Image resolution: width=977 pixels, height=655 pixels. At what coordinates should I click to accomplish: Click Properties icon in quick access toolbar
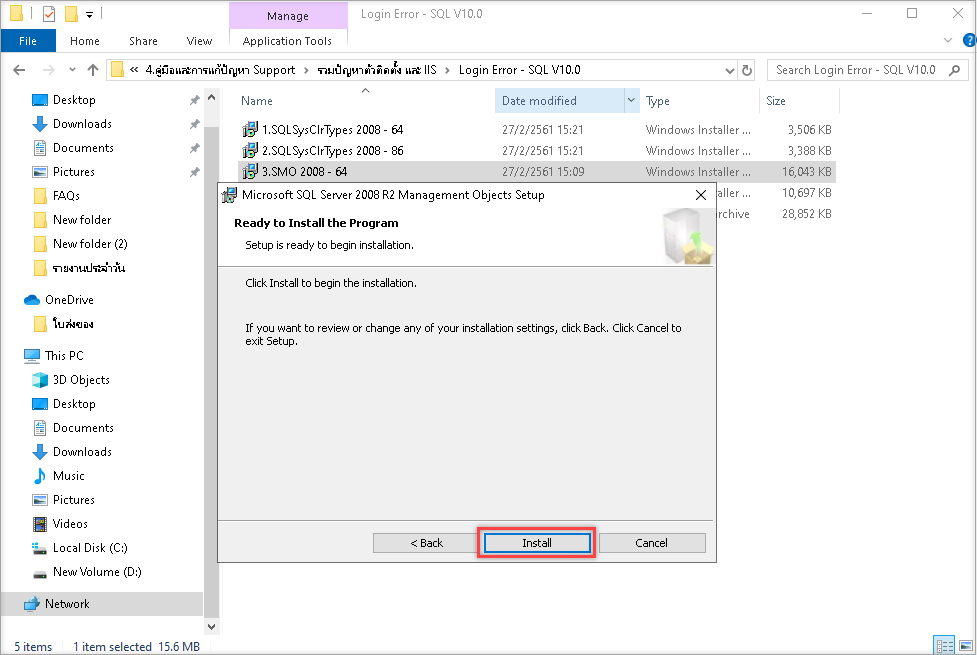(49, 14)
